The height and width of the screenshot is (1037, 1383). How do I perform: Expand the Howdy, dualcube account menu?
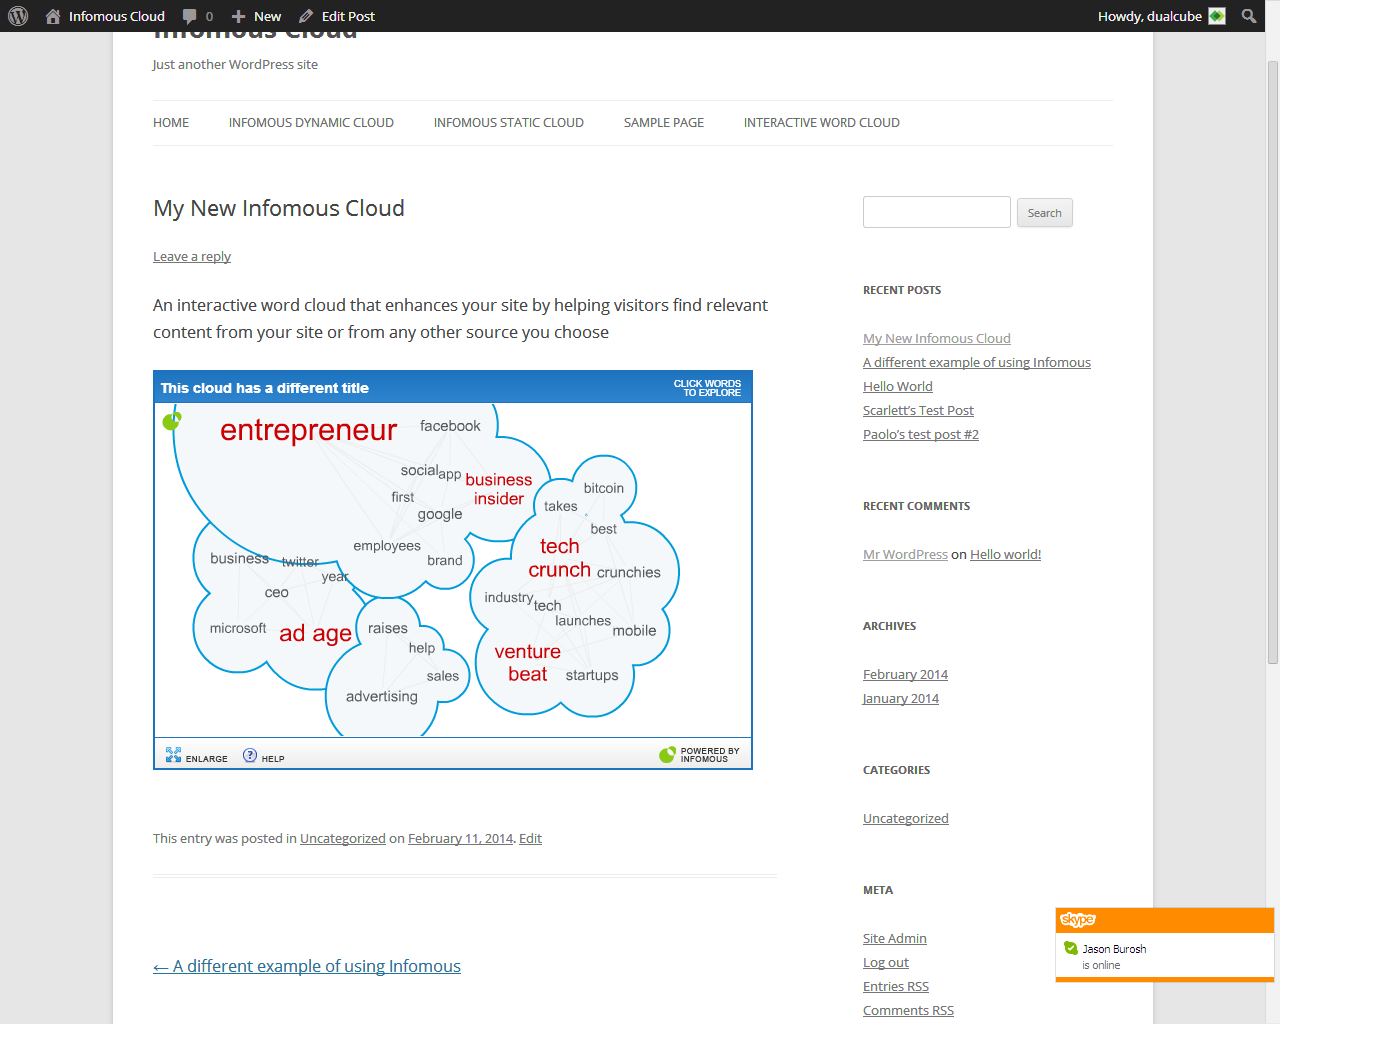pos(1149,16)
